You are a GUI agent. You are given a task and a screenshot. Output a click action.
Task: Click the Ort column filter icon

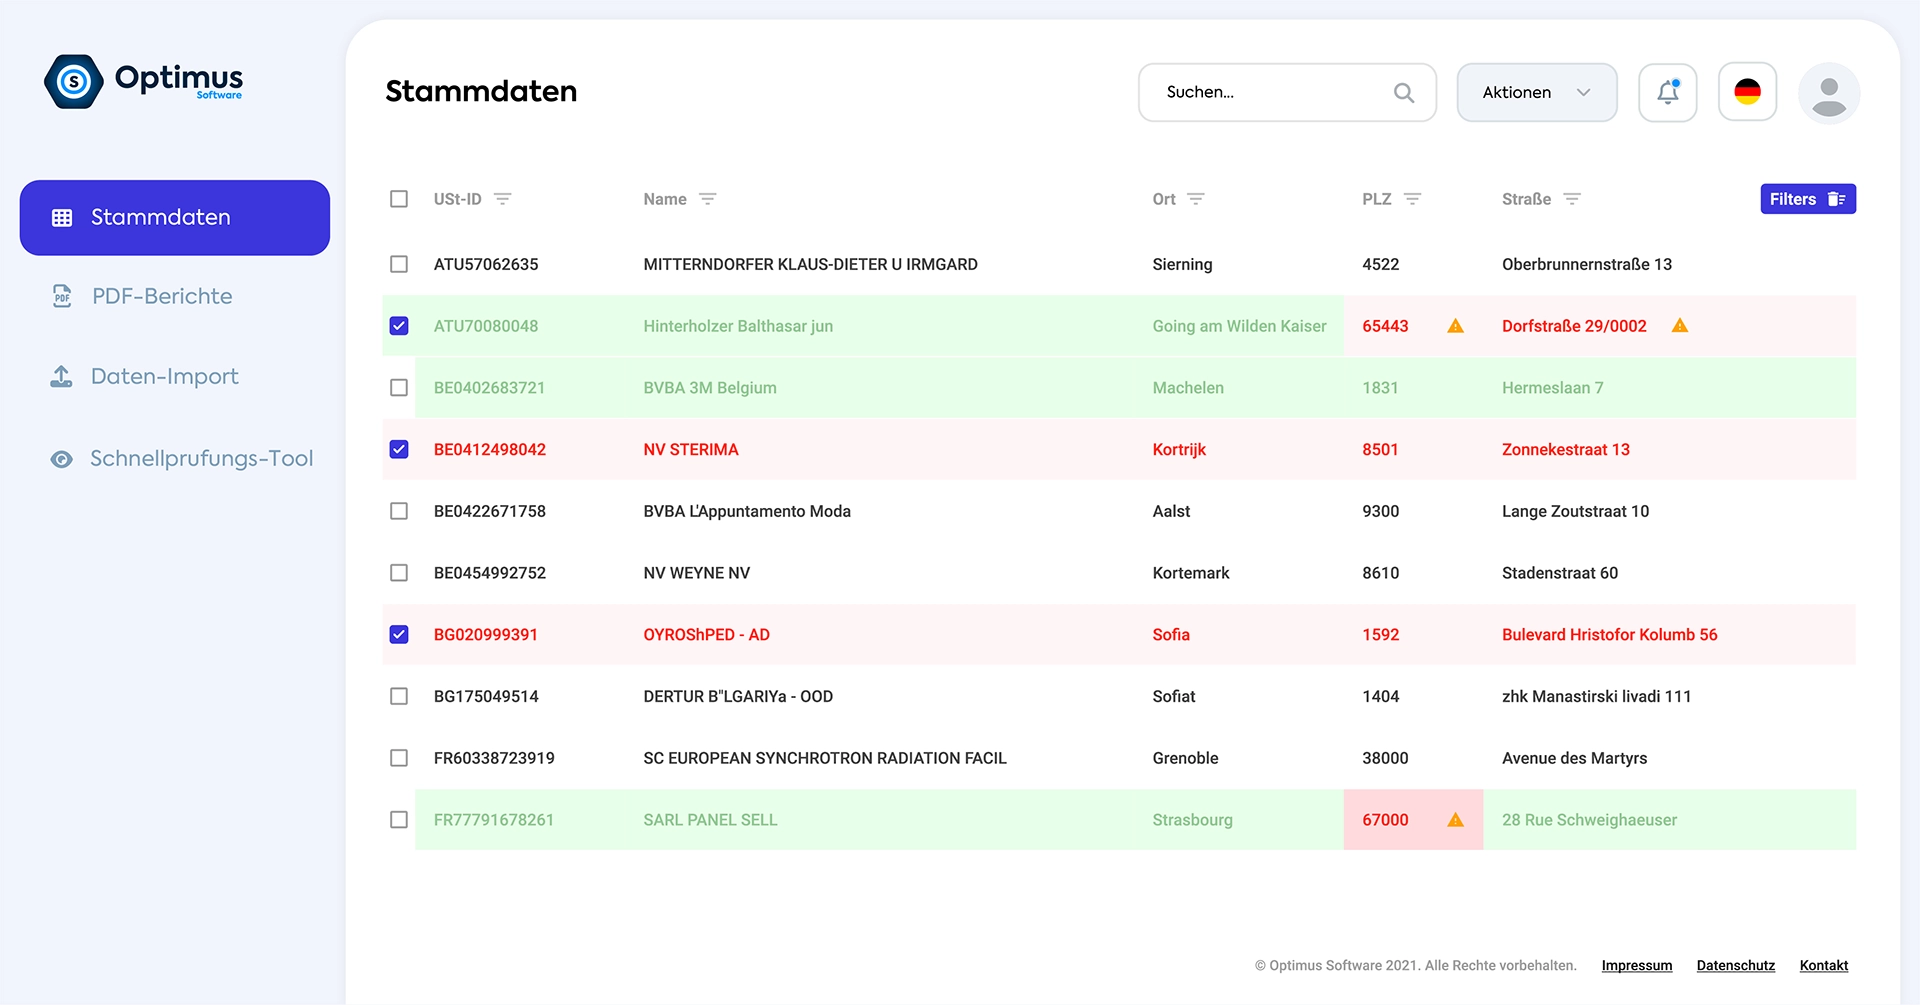pos(1196,199)
